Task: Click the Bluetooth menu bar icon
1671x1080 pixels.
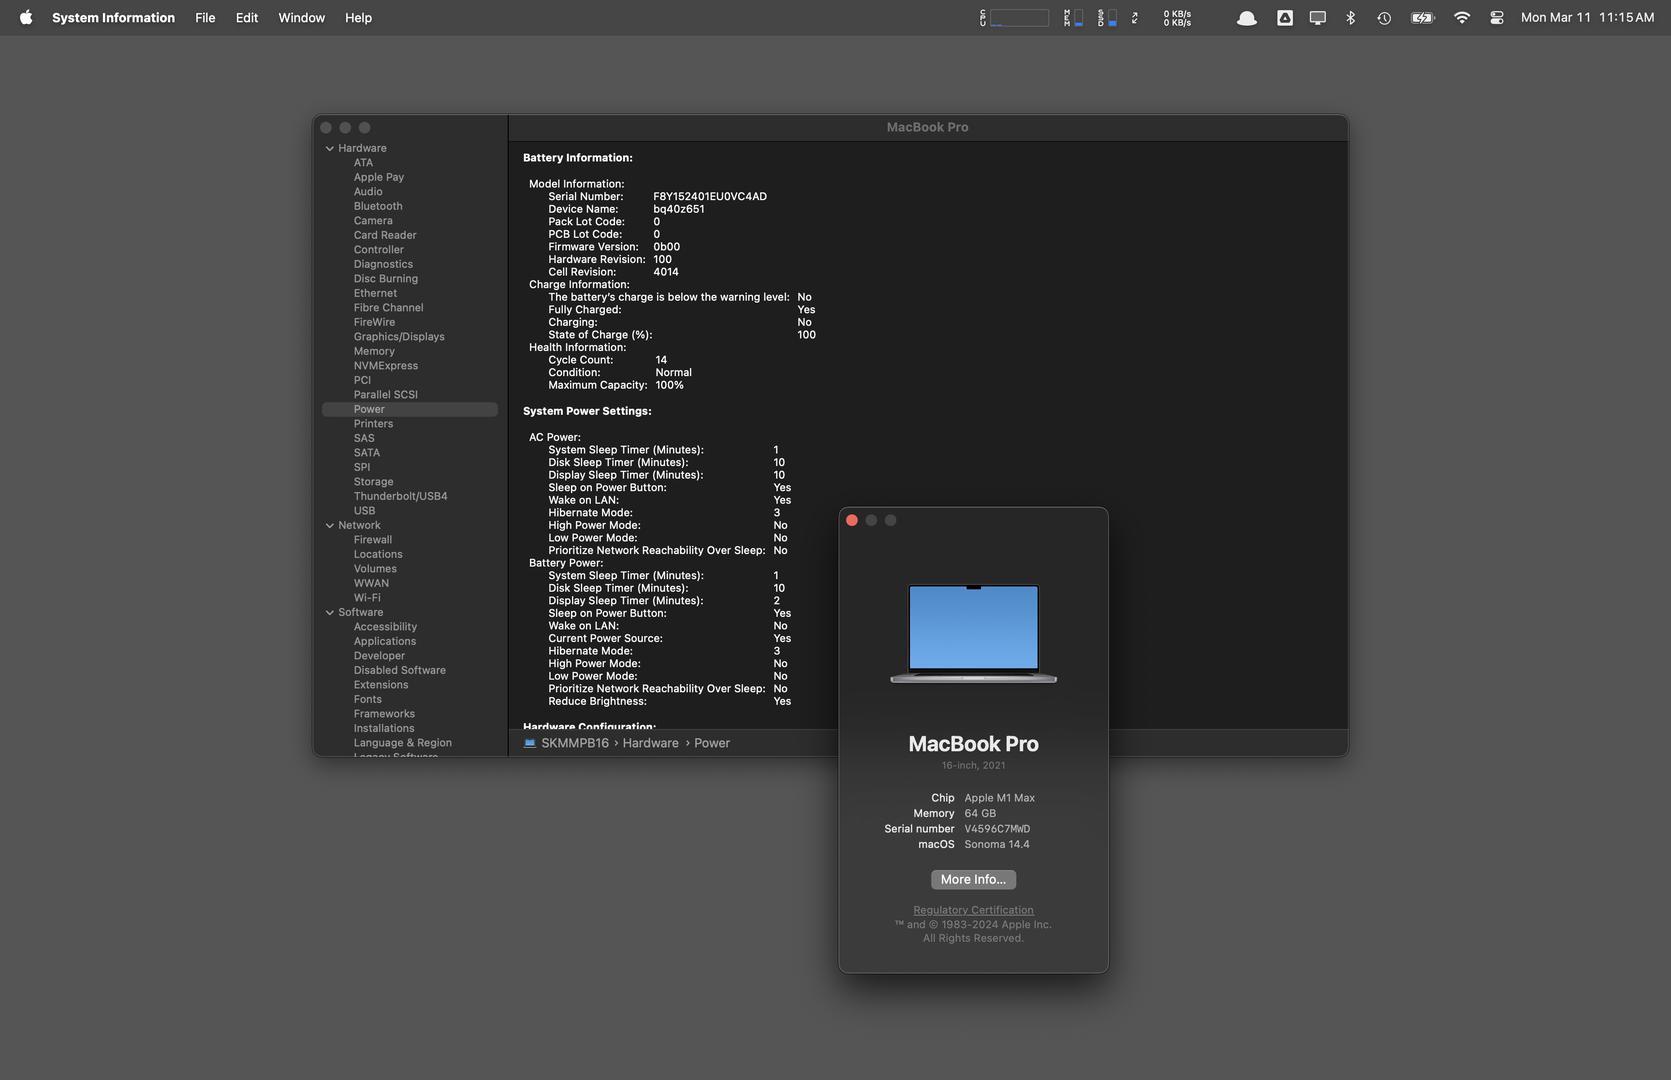Action: pos(1350,17)
